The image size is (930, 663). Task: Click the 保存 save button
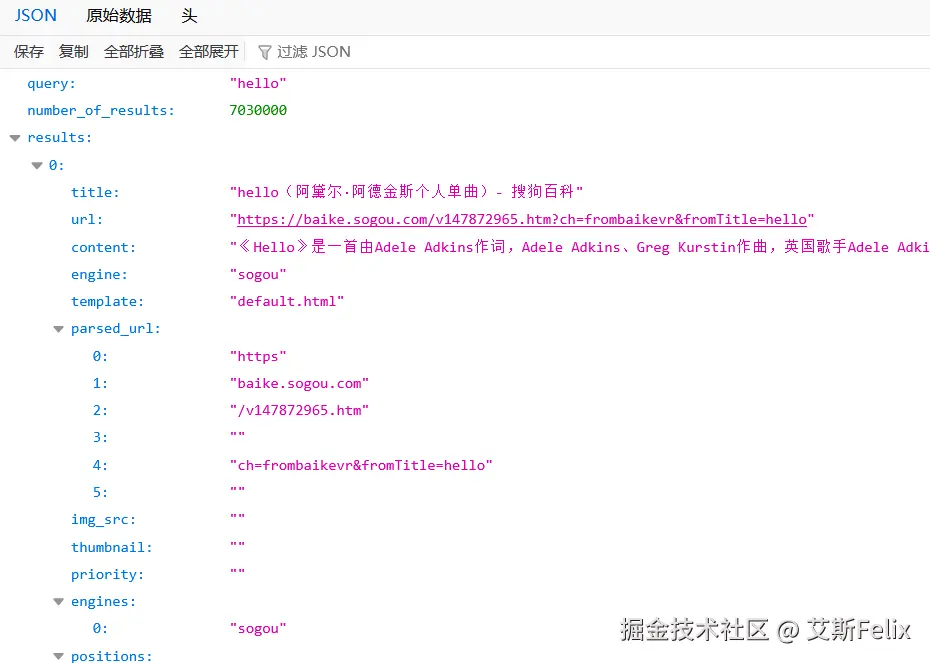(28, 52)
